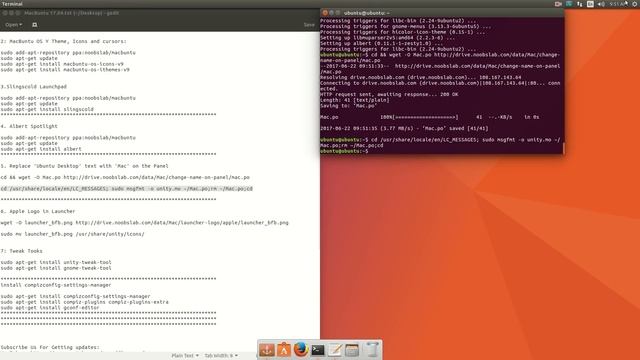Open the file manager icon in the dock
This screenshot has width=640, height=360.
point(352,350)
